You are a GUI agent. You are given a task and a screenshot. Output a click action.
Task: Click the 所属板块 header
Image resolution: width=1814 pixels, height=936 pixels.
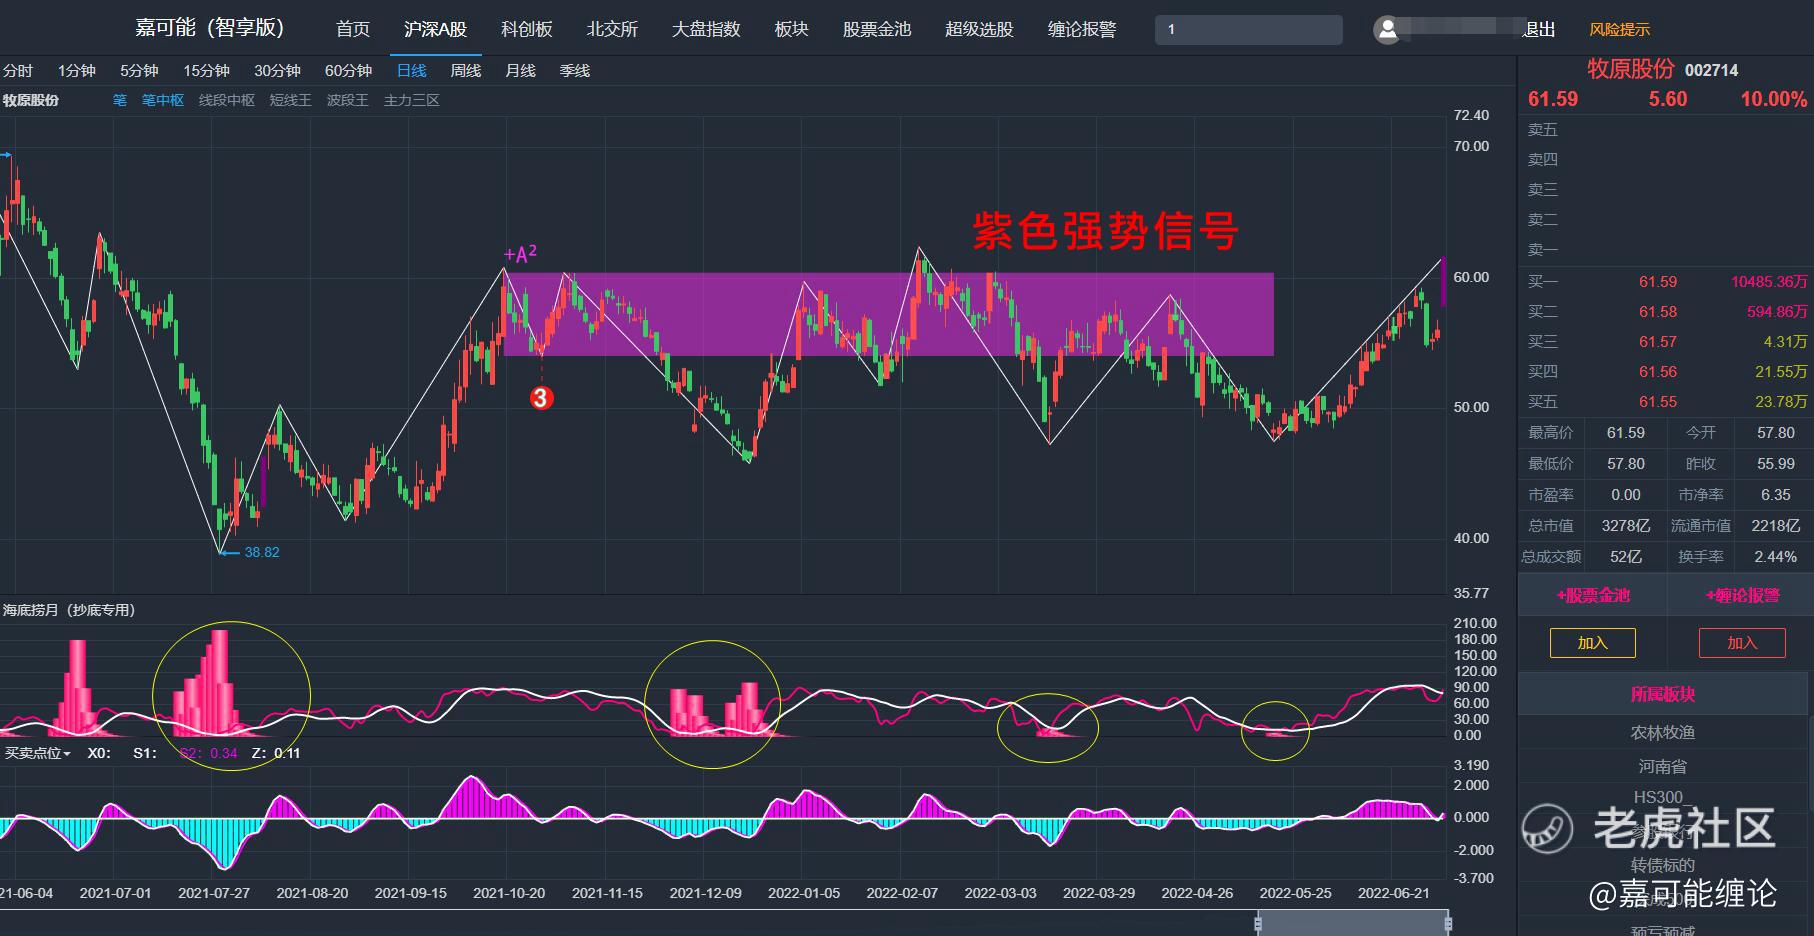[1663, 694]
